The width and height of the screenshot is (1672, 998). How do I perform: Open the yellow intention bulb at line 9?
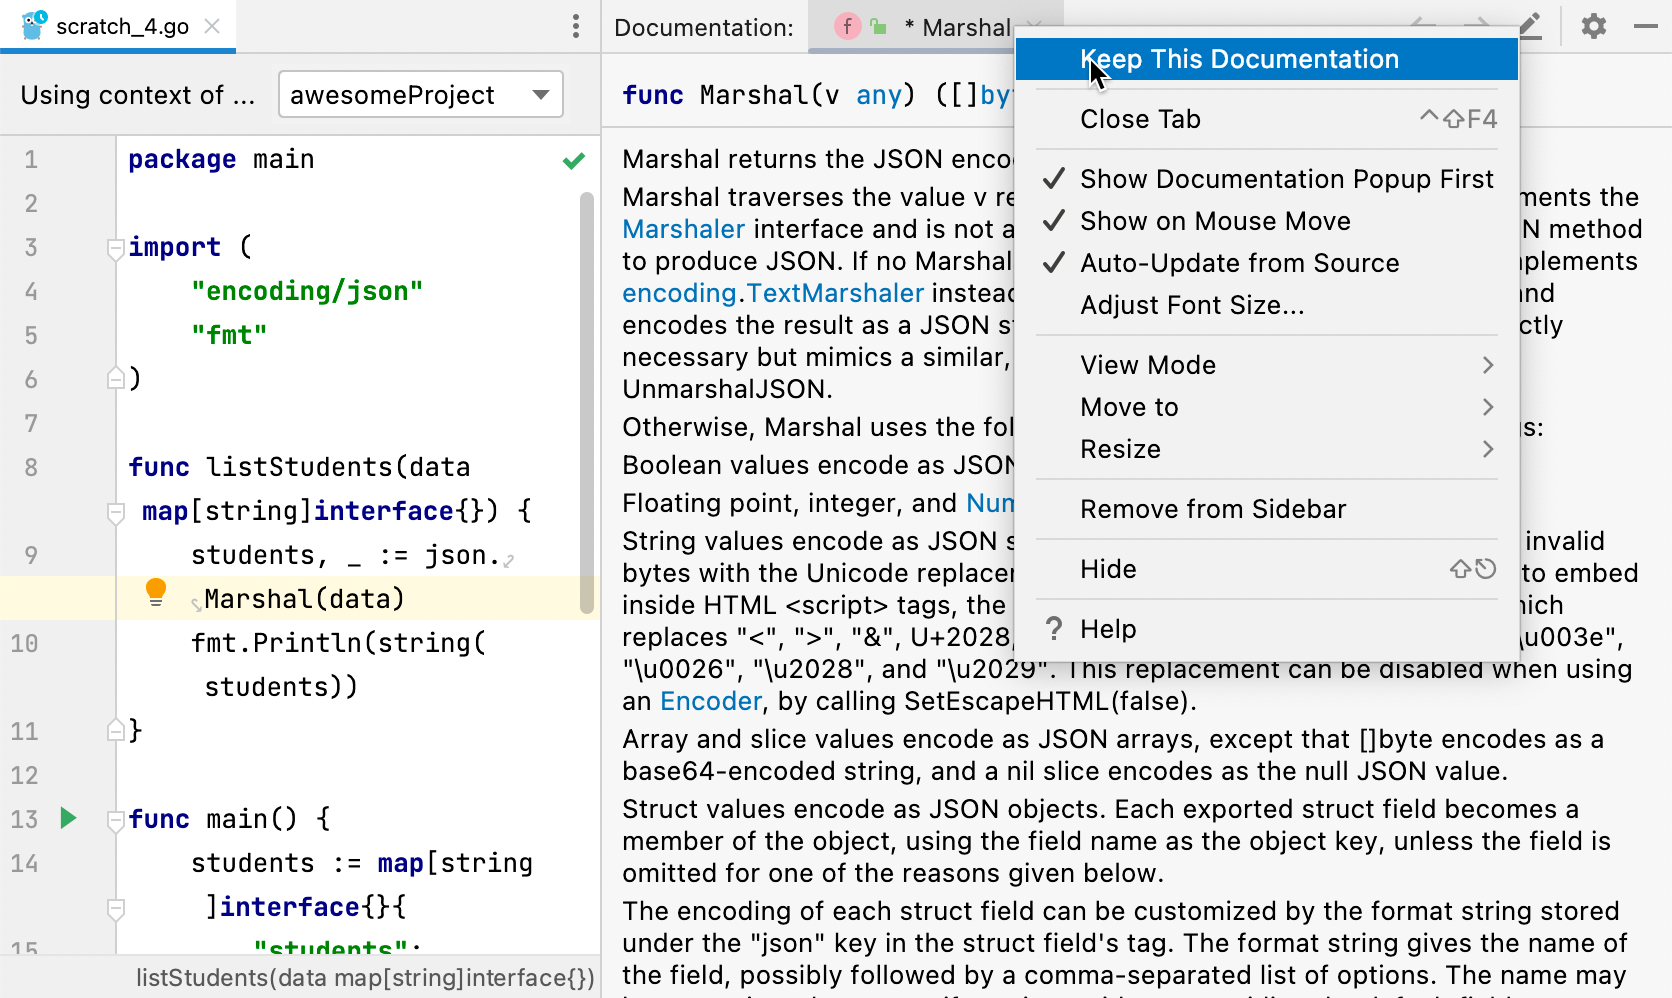click(155, 592)
